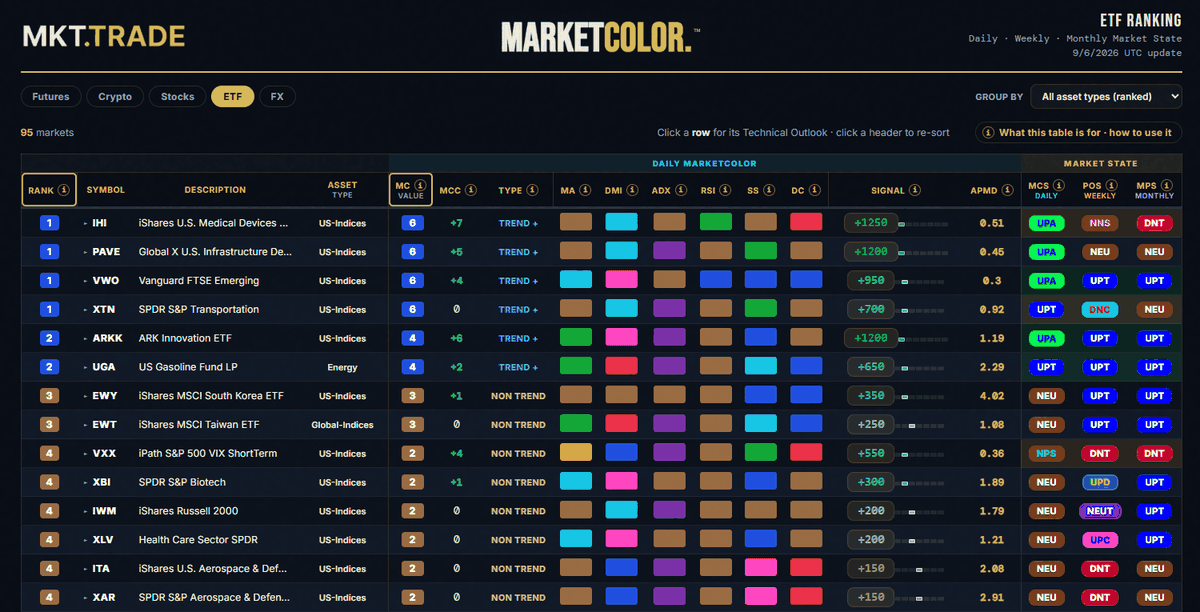Click the SIGNAL info icon
Screen dimensions: 1200x612
(915, 190)
